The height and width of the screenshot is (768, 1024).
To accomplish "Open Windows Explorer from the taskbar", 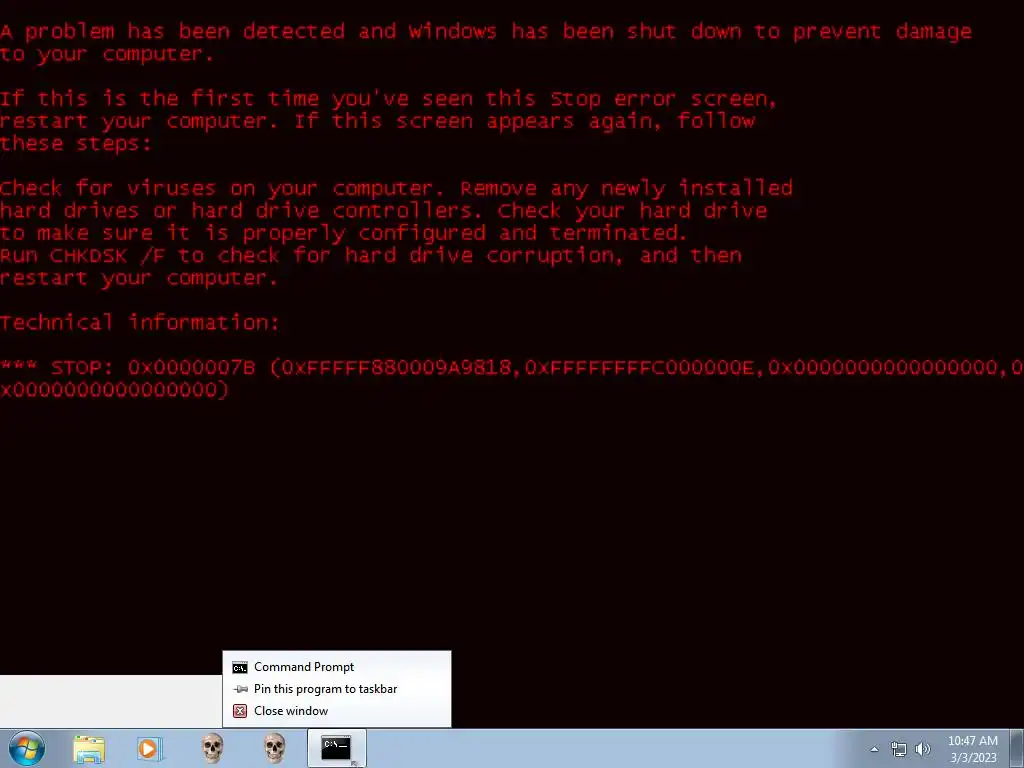I will [x=89, y=749].
